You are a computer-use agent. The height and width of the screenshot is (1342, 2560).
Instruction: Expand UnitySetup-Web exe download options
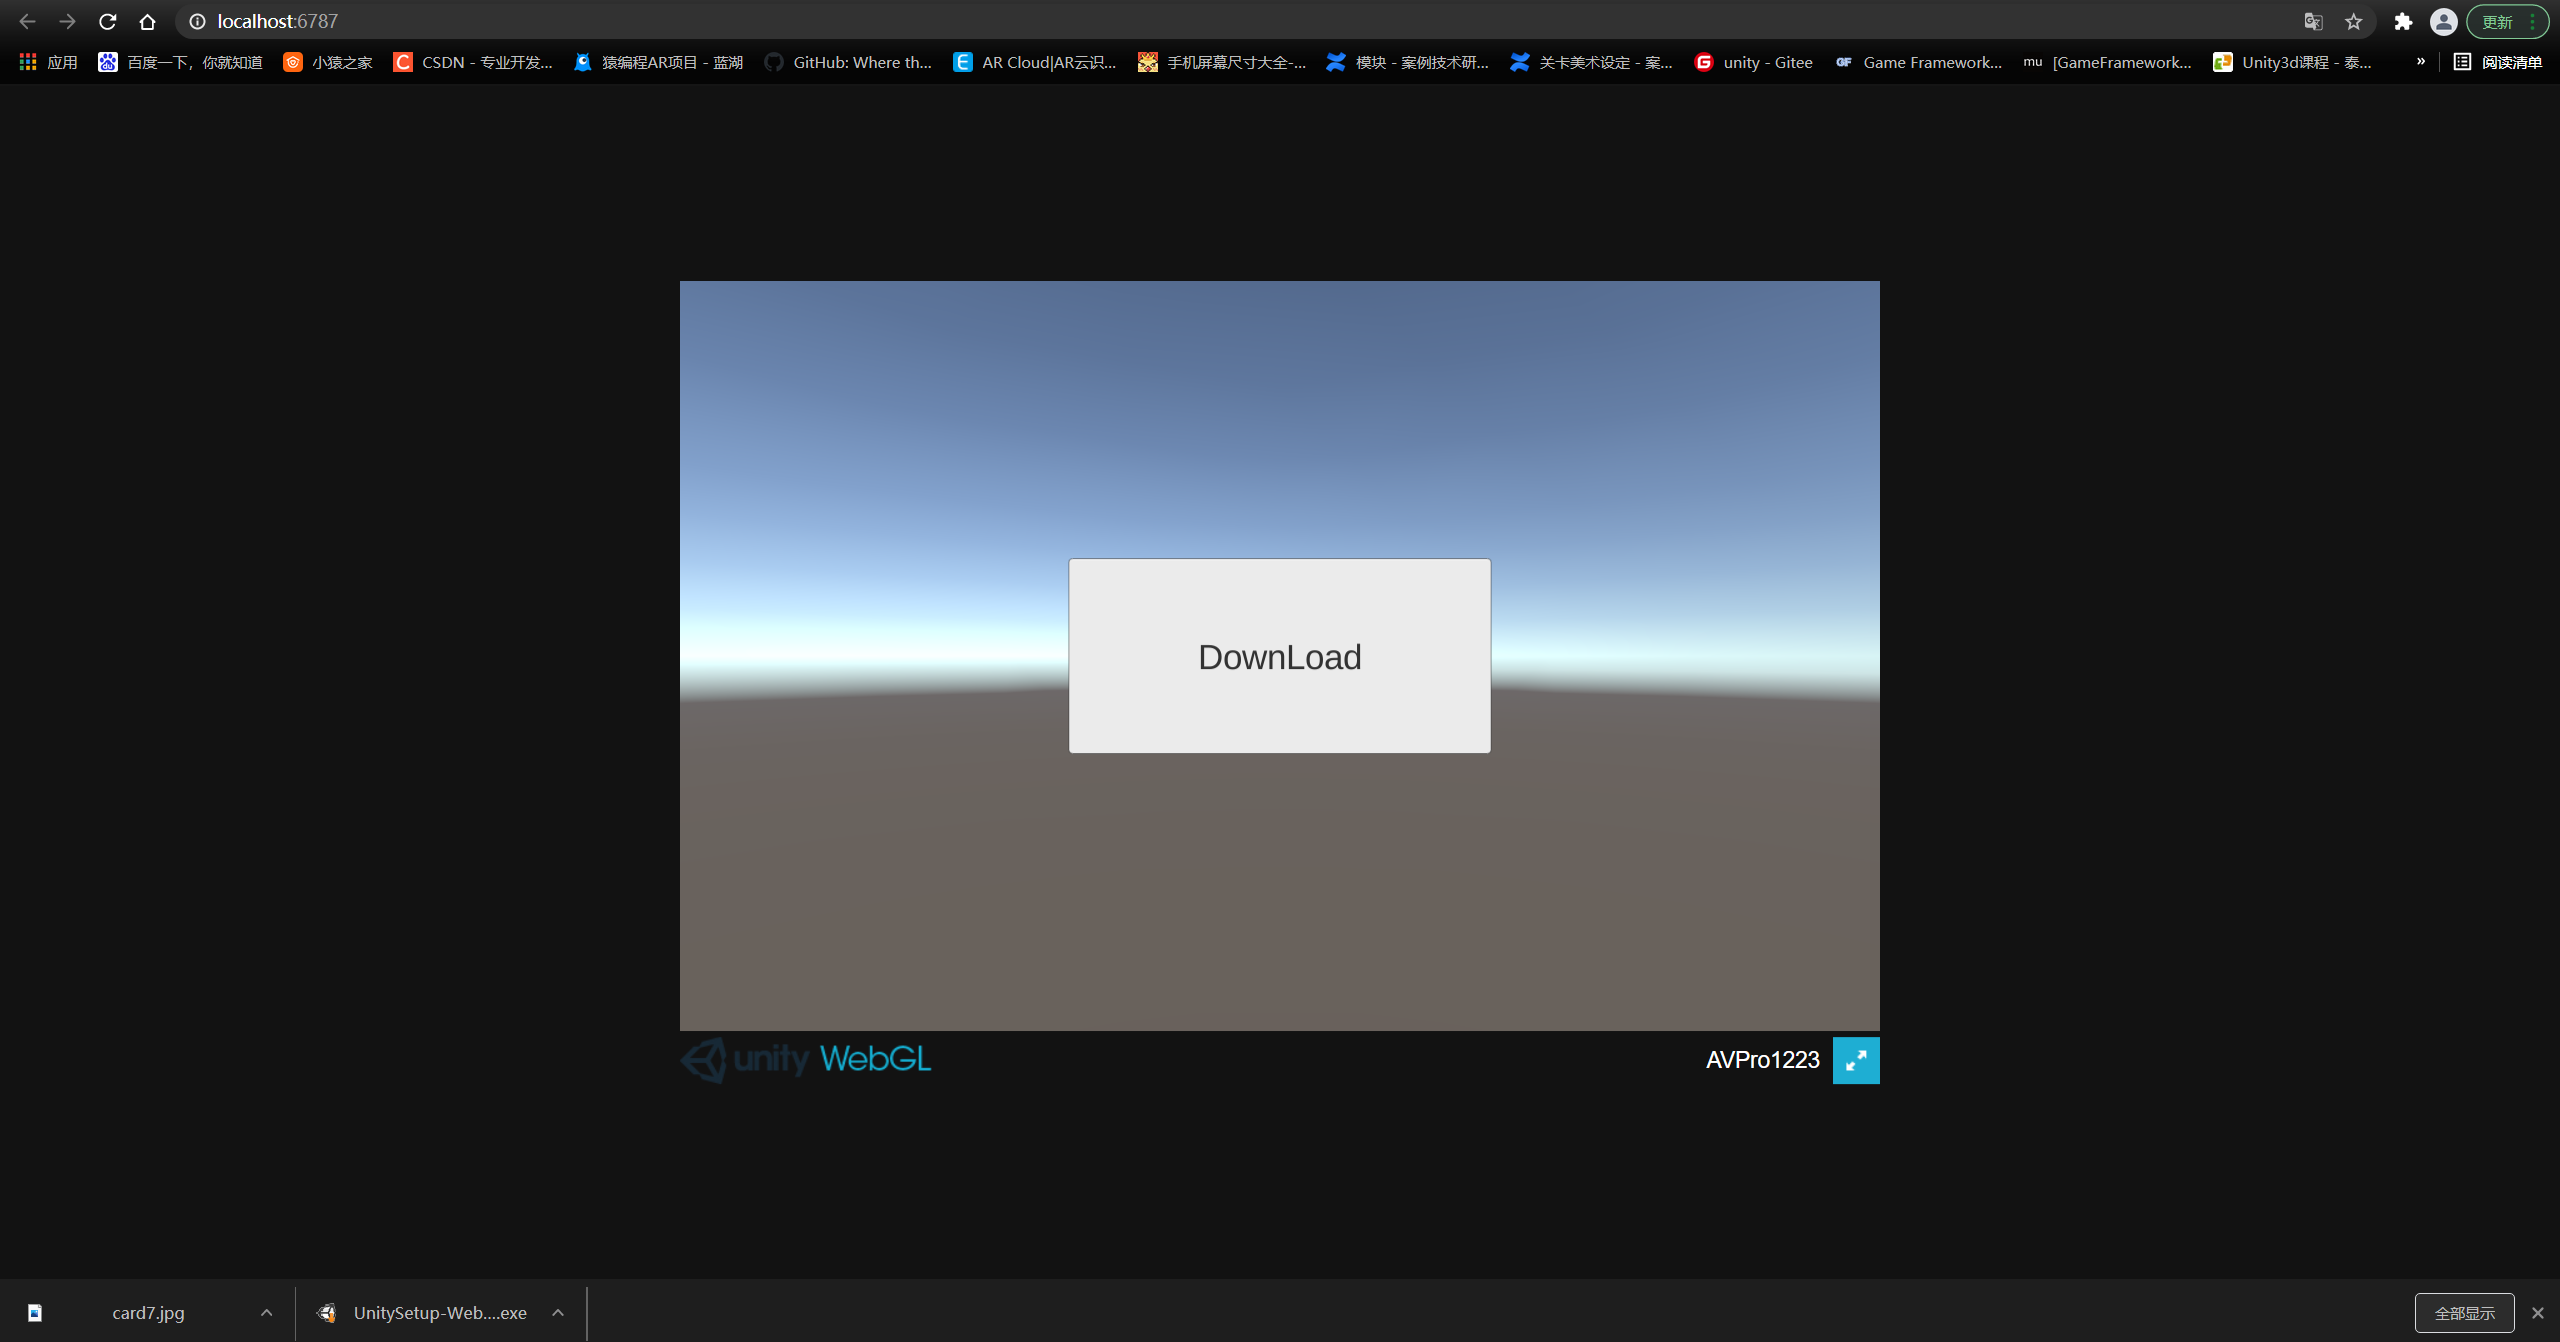(x=558, y=1312)
